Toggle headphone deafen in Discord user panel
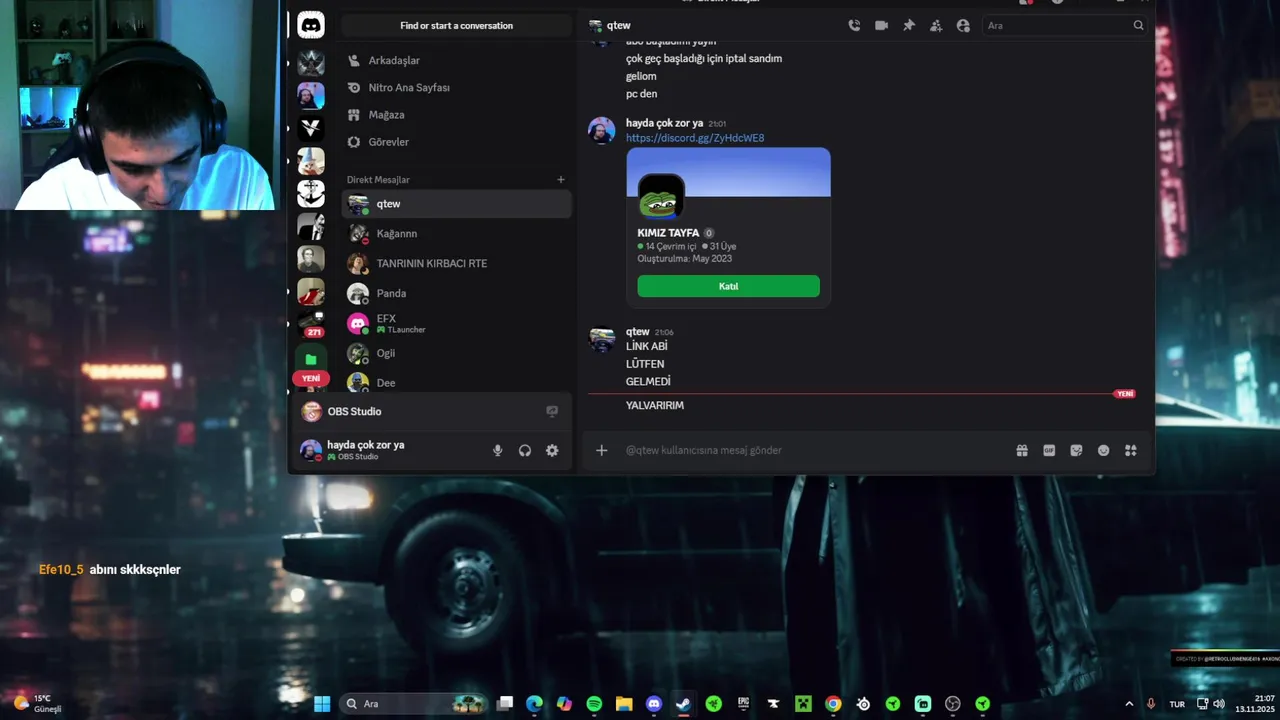Image resolution: width=1280 pixels, height=720 pixels. click(525, 450)
